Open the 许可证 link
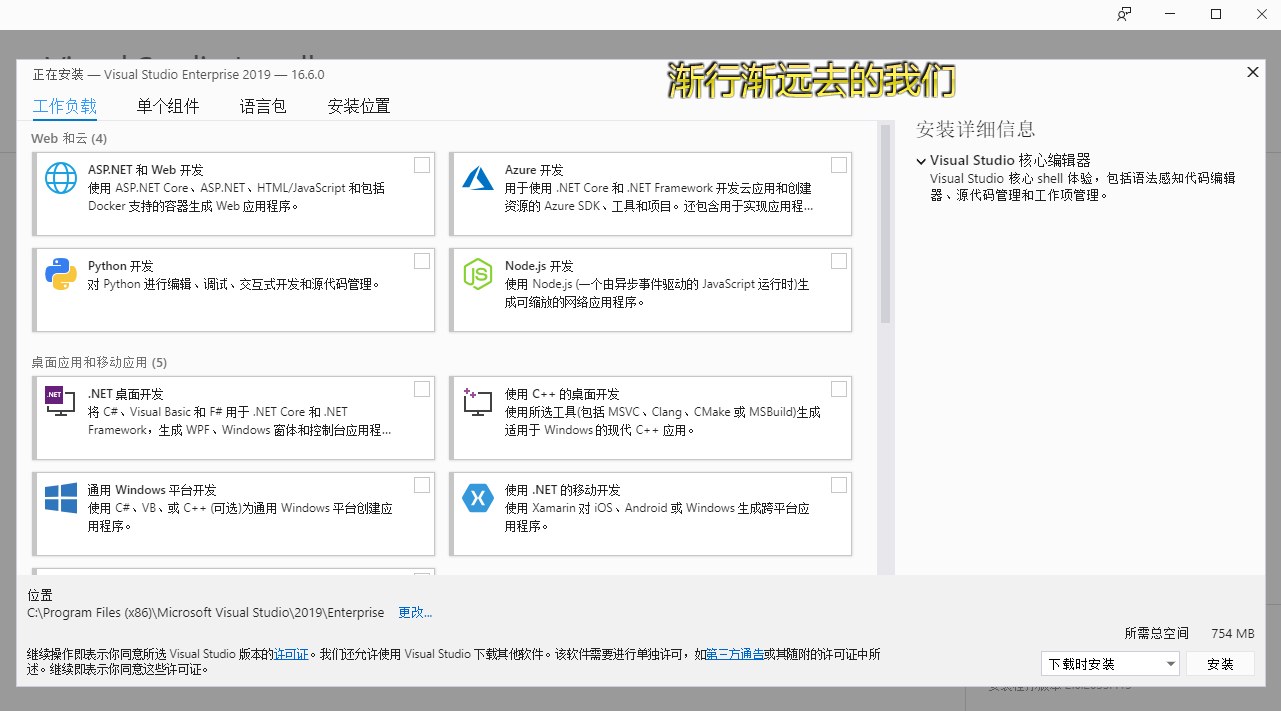 (x=291, y=654)
